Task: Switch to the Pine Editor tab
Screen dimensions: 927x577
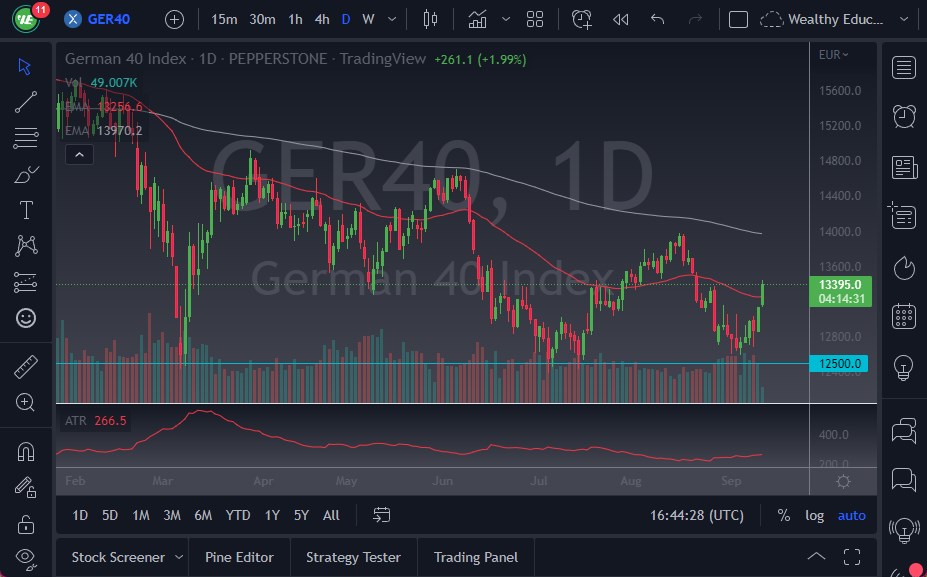Action: (239, 557)
